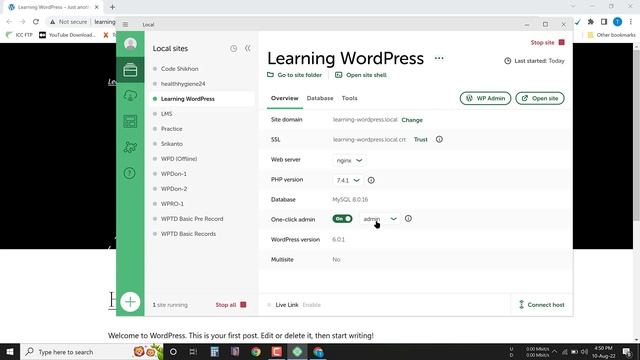Image resolution: width=640 pixels, height=360 pixels.
Task: Open the ICC FTP bookmark
Action: click(x=20, y=35)
